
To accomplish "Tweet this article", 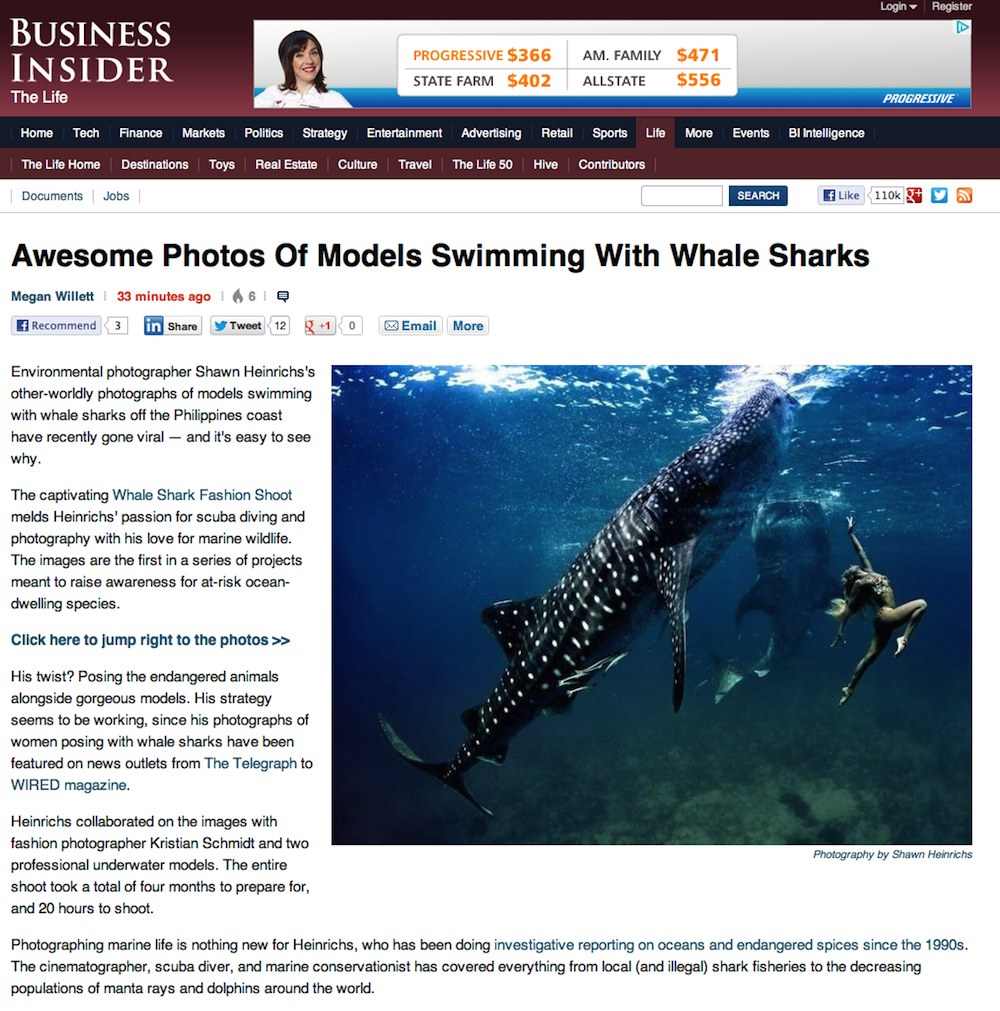I will point(238,326).
